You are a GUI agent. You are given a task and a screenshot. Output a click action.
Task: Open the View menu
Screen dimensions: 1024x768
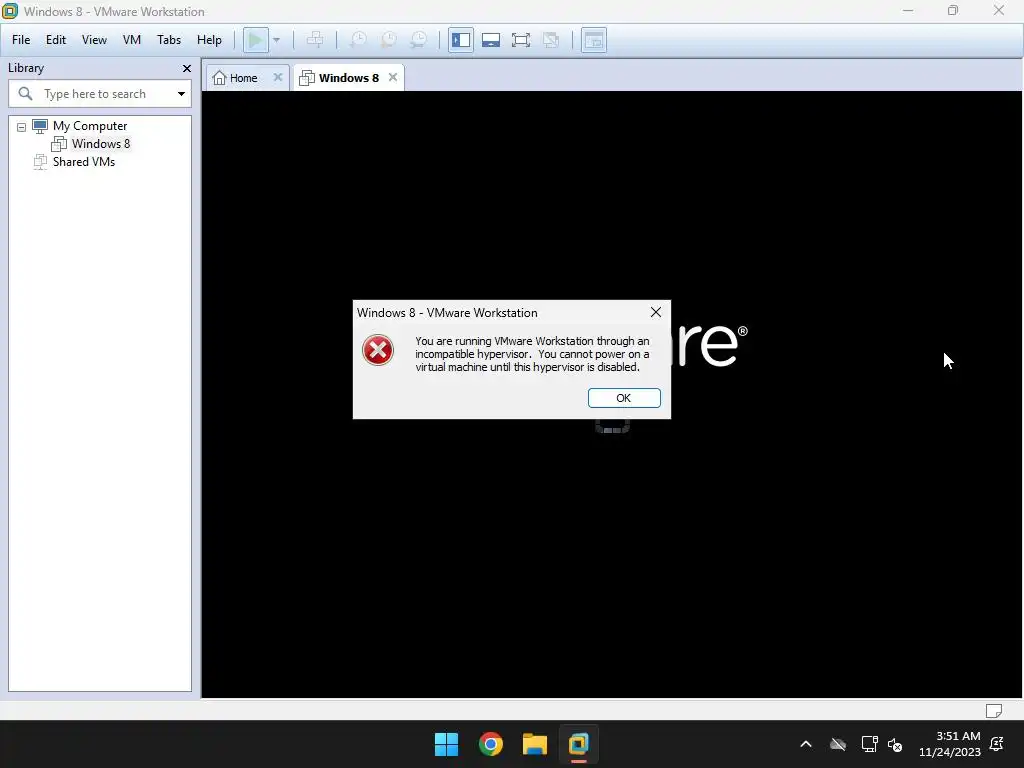tap(94, 40)
